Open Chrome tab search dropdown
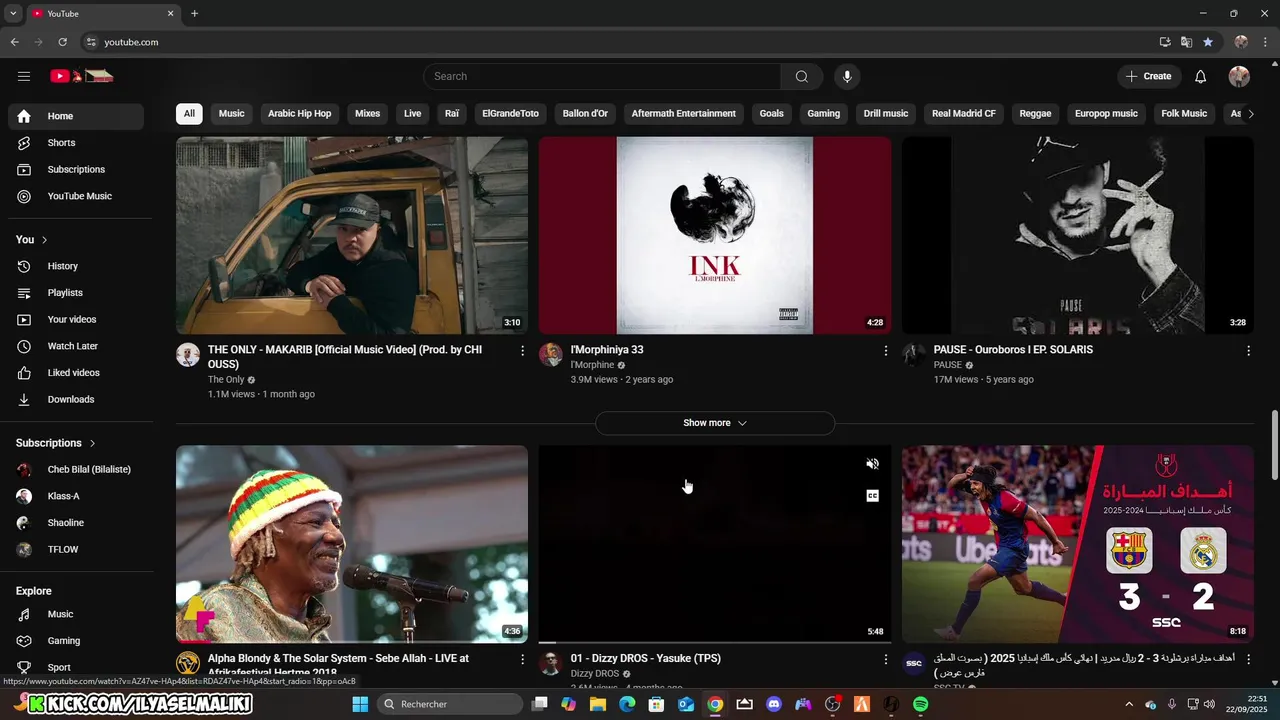The width and height of the screenshot is (1280, 720). click(13, 14)
